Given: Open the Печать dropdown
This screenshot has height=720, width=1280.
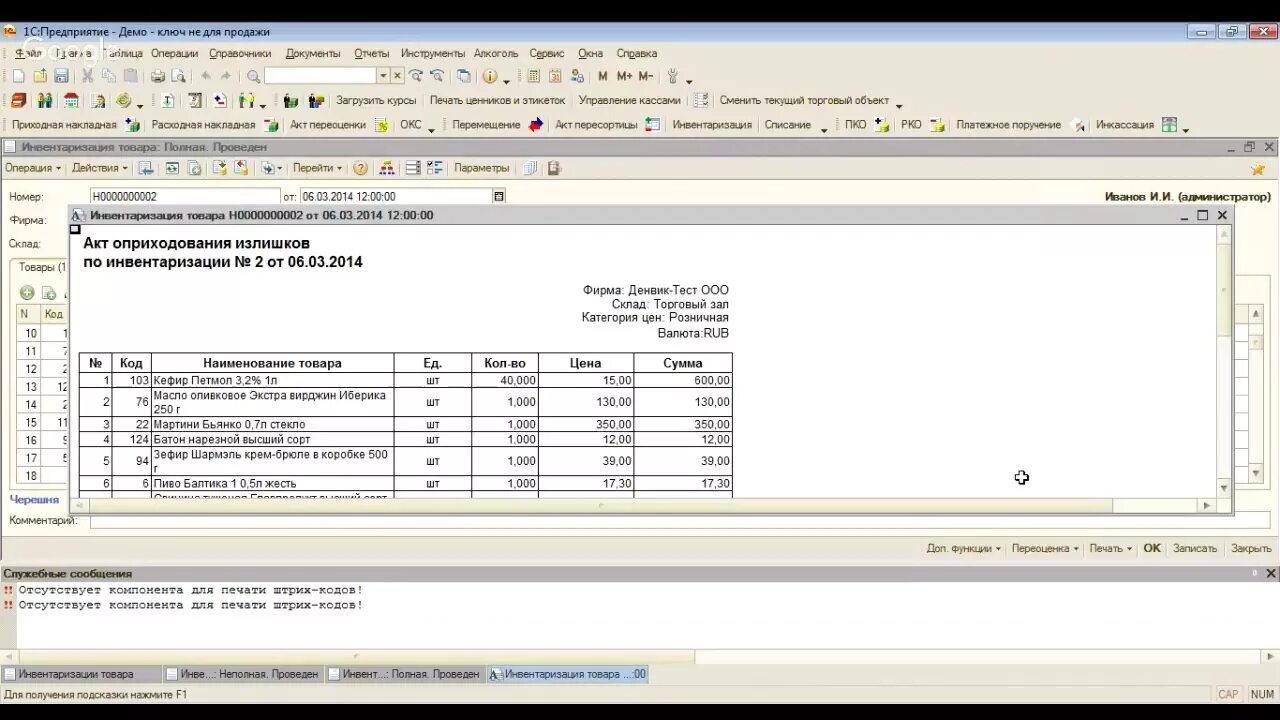Looking at the screenshot, I should point(1111,548).
